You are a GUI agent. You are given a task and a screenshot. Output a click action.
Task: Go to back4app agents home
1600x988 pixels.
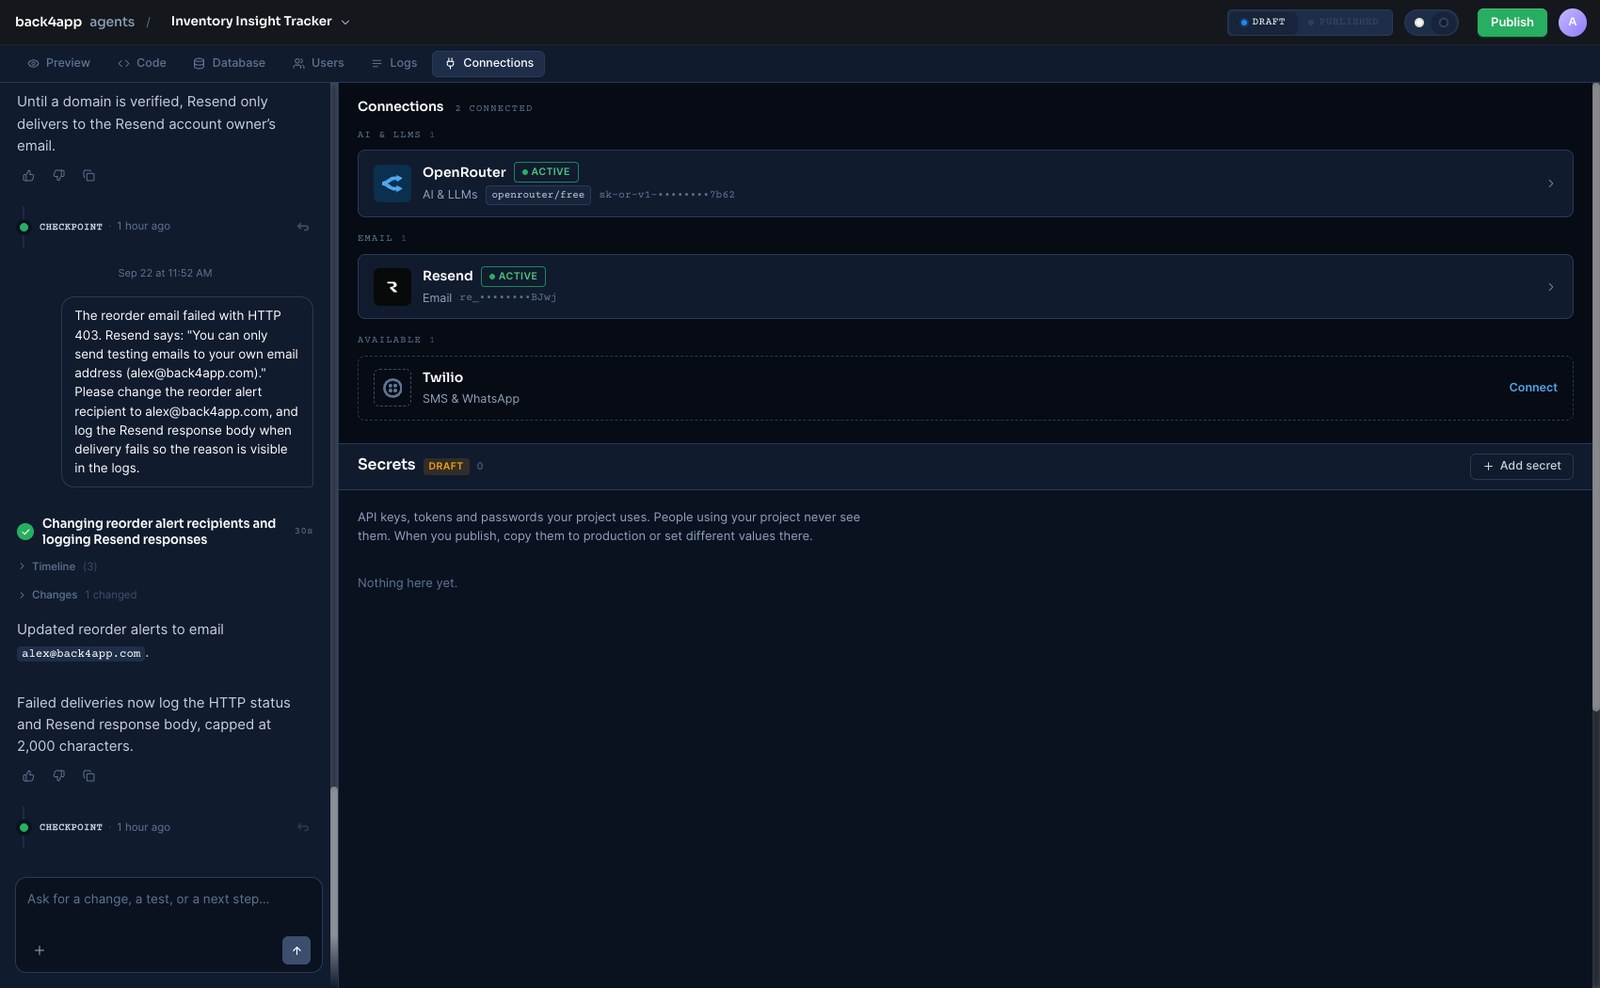74,22
